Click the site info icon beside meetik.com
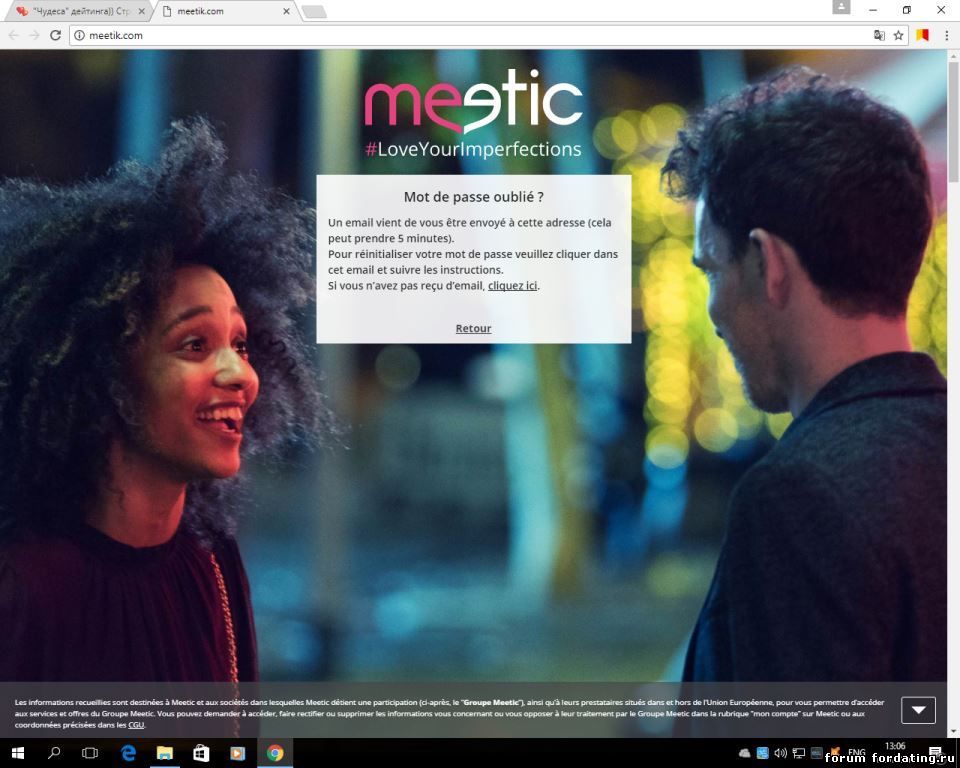 (x=80, y=35)
